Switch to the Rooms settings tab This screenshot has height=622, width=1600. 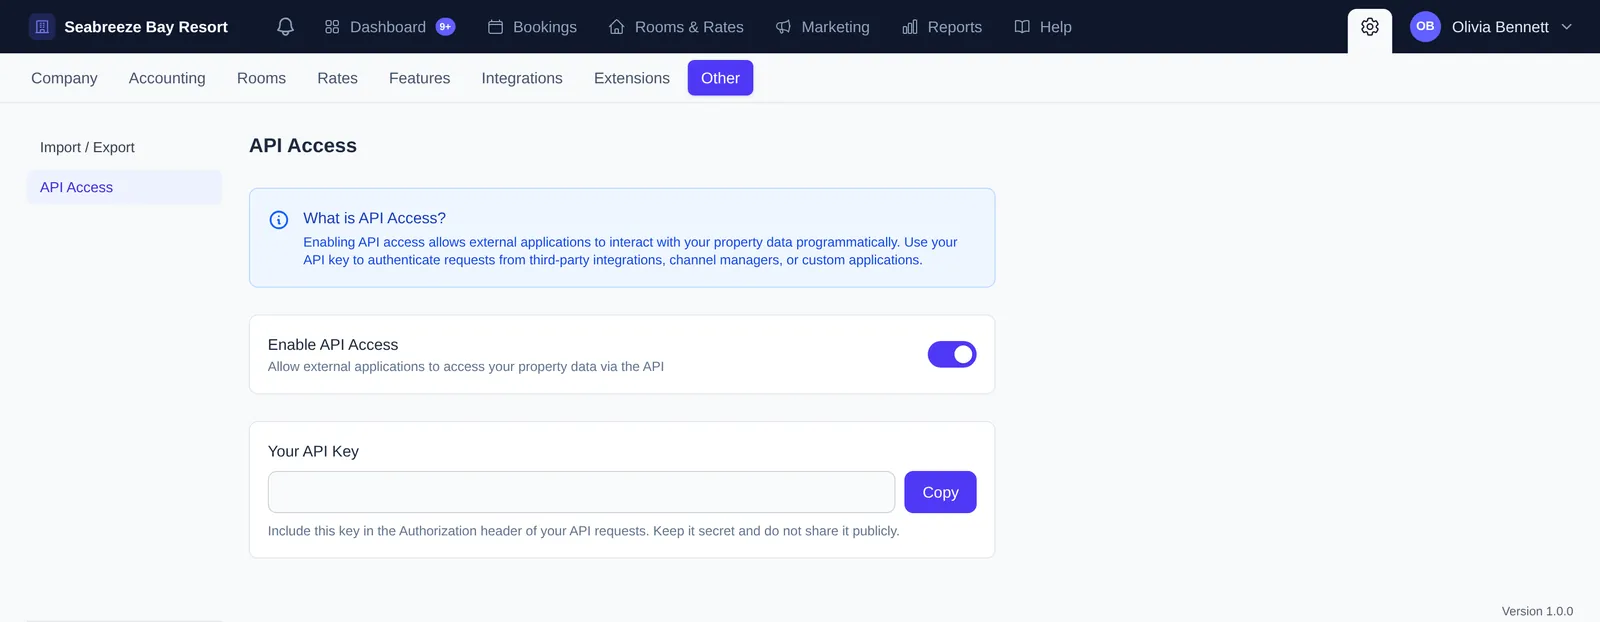pos(261,78)
